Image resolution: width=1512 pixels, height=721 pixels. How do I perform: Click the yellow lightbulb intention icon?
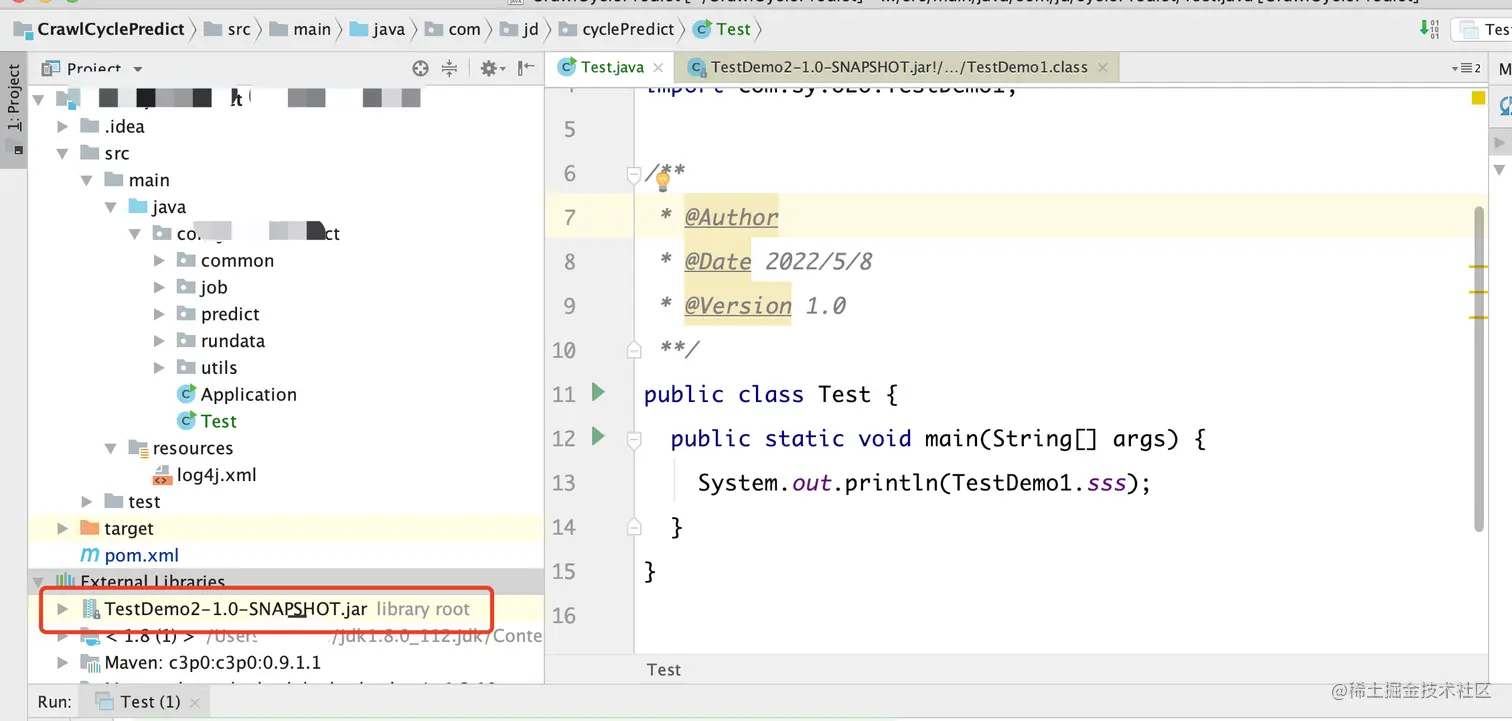662,181
